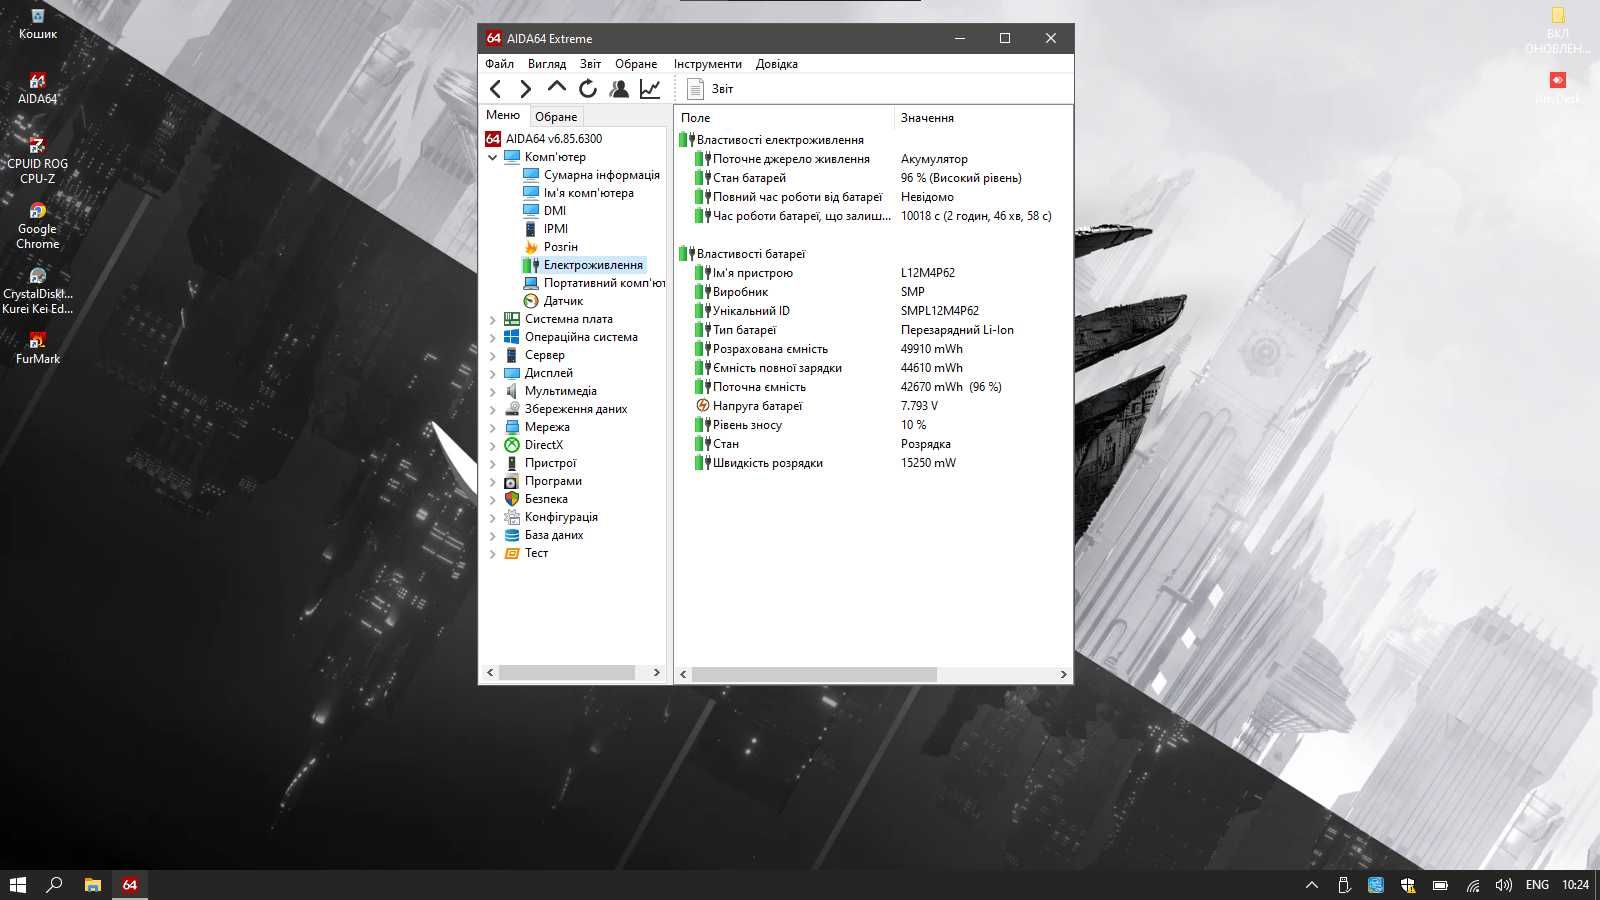Click the Поле column header
Viewport: 1600px width, 900px height.
pyautogui.click(x=784, y=117)
